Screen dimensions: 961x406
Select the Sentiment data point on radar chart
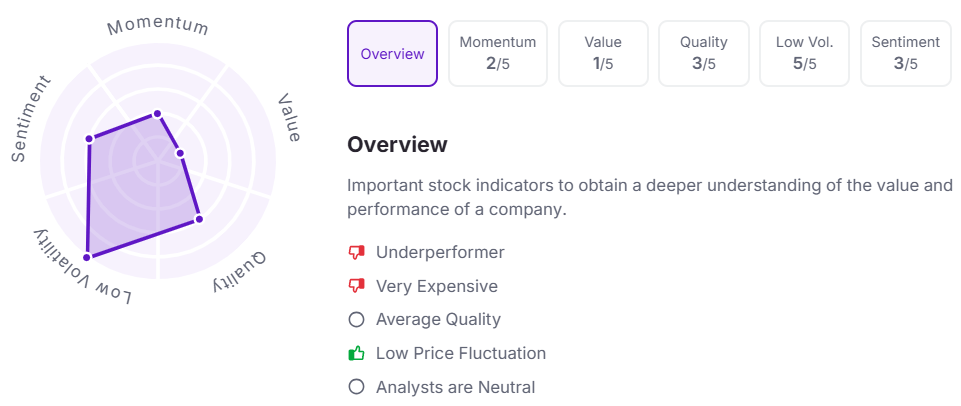point(89,139)
